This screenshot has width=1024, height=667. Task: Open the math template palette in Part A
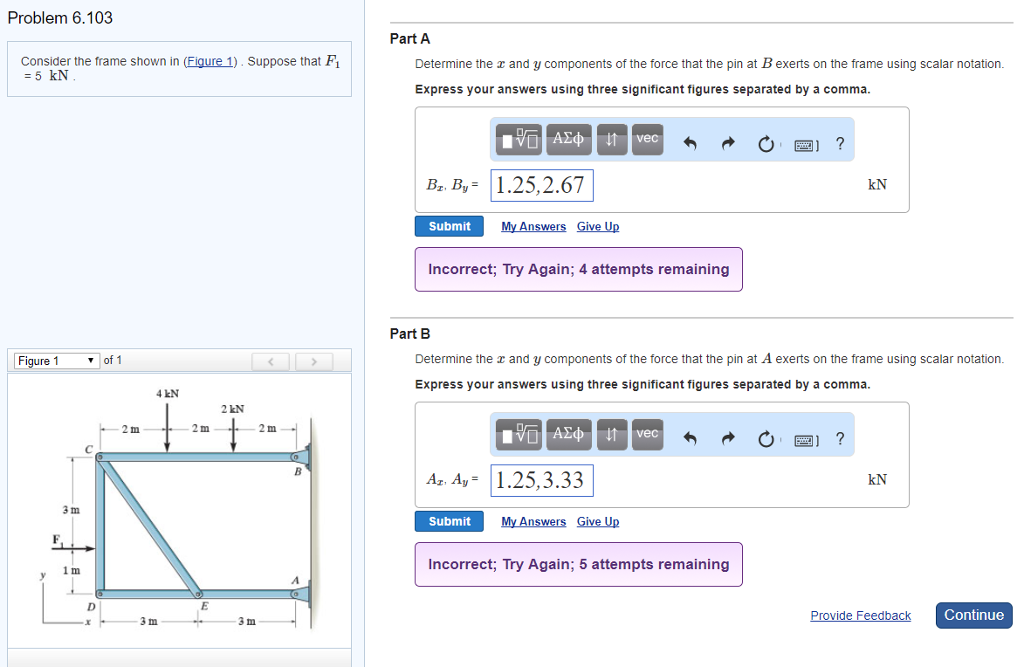click(518, 139)
